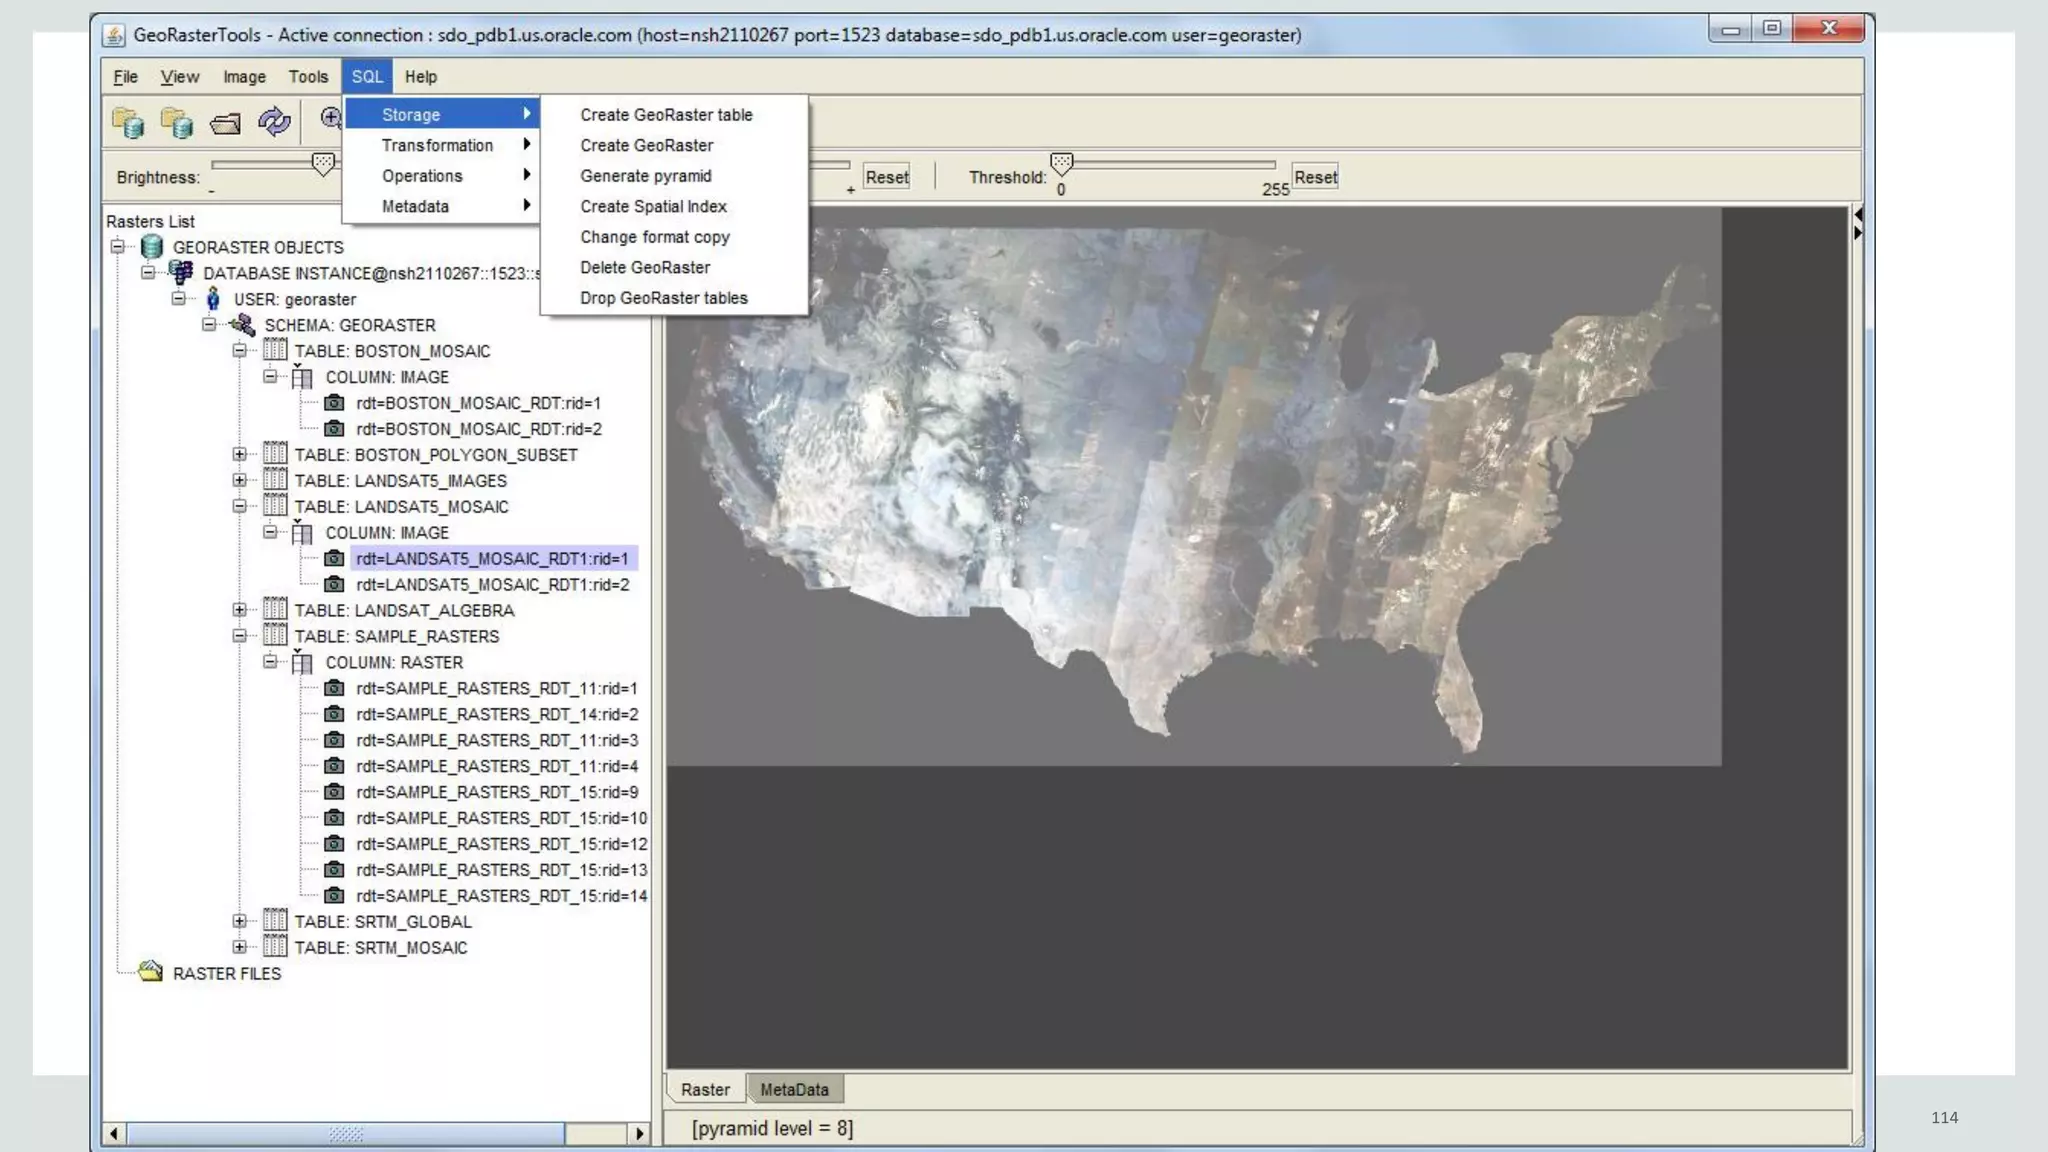Click camera icon beside BOSTON_MOSAIC_RDT:rid=2
Viewport: 2048px width, 1152px height.
pos(334,428)
